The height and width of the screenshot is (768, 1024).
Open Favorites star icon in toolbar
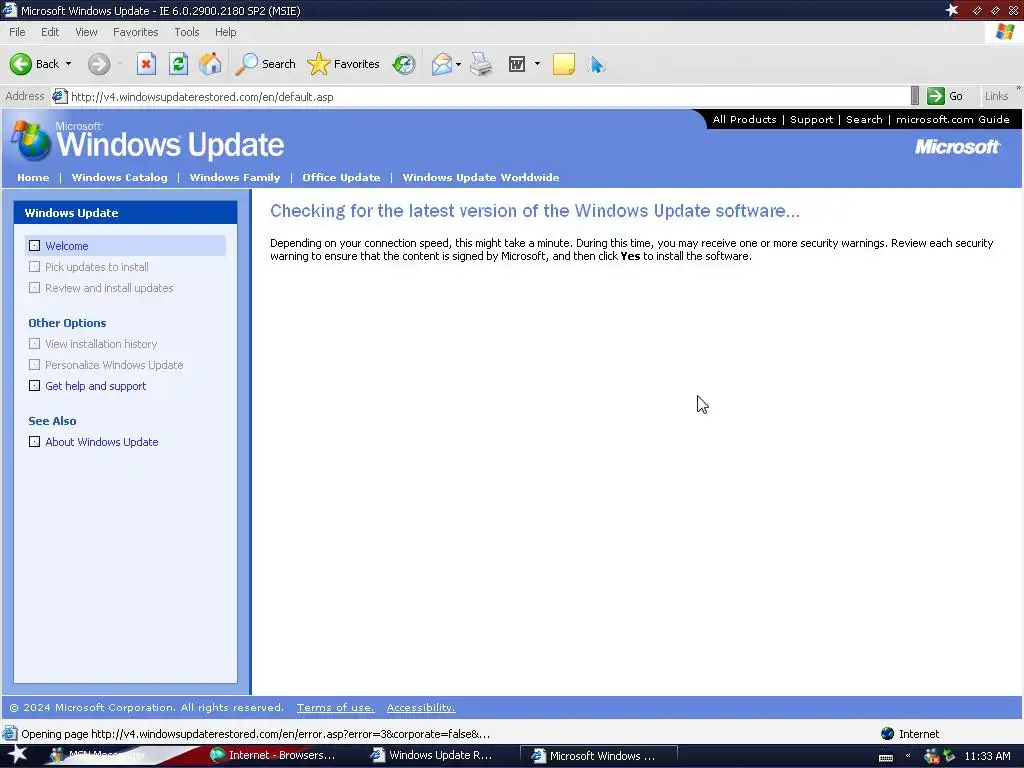[x=319, y=64]
